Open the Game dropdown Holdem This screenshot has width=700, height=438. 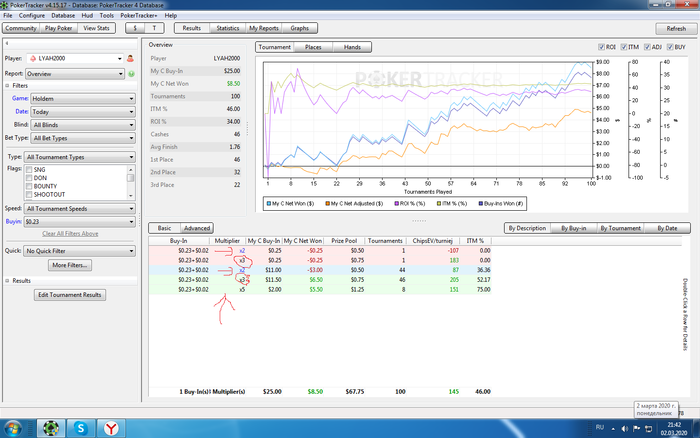click(83, 99)
